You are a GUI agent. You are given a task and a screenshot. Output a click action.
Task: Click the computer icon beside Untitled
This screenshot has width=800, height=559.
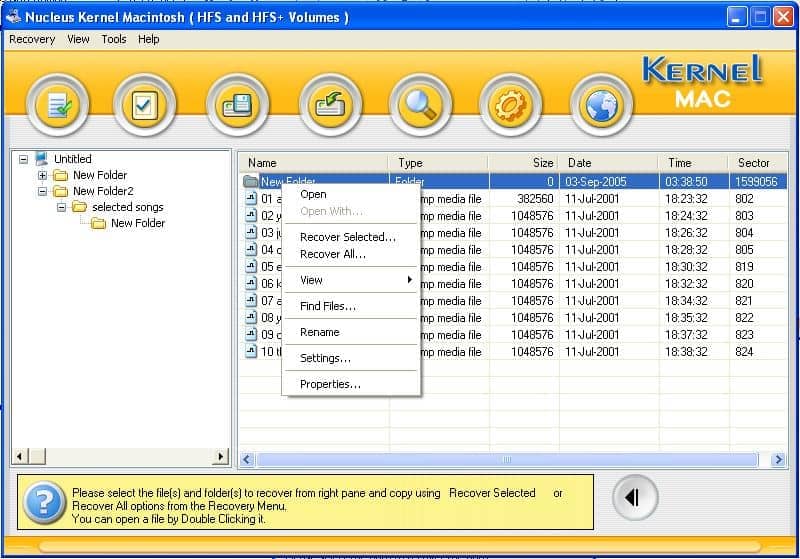click(42, 159)
